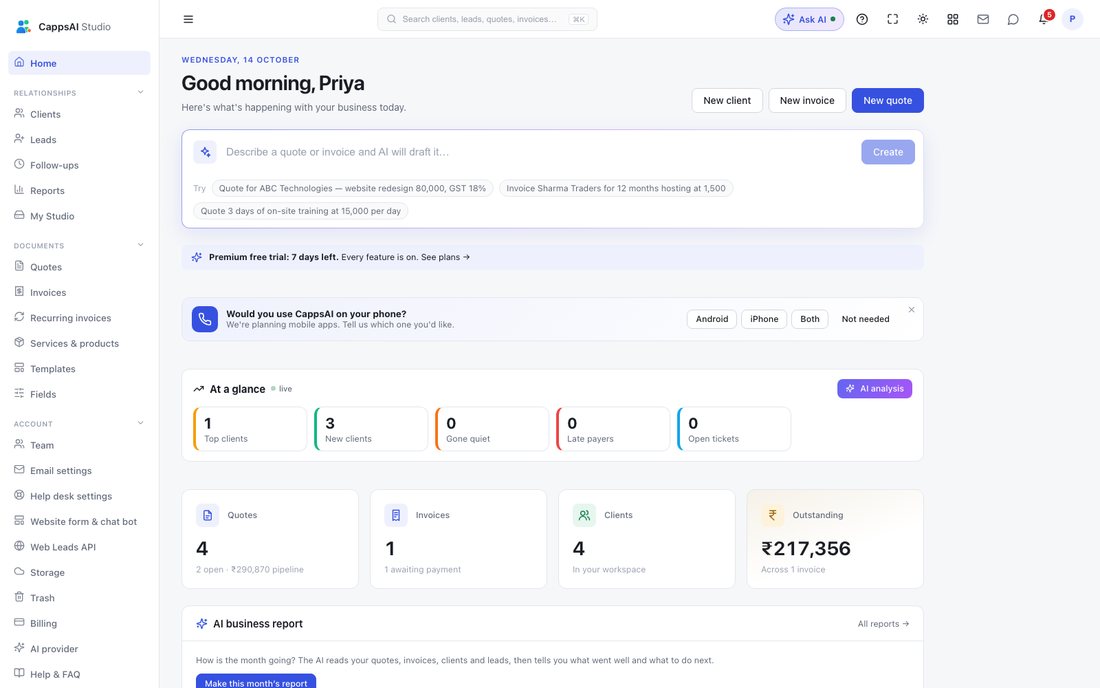Collapse the Account sidebar section
Viewport: 1100px width, 688px height.
pos(140,423)
